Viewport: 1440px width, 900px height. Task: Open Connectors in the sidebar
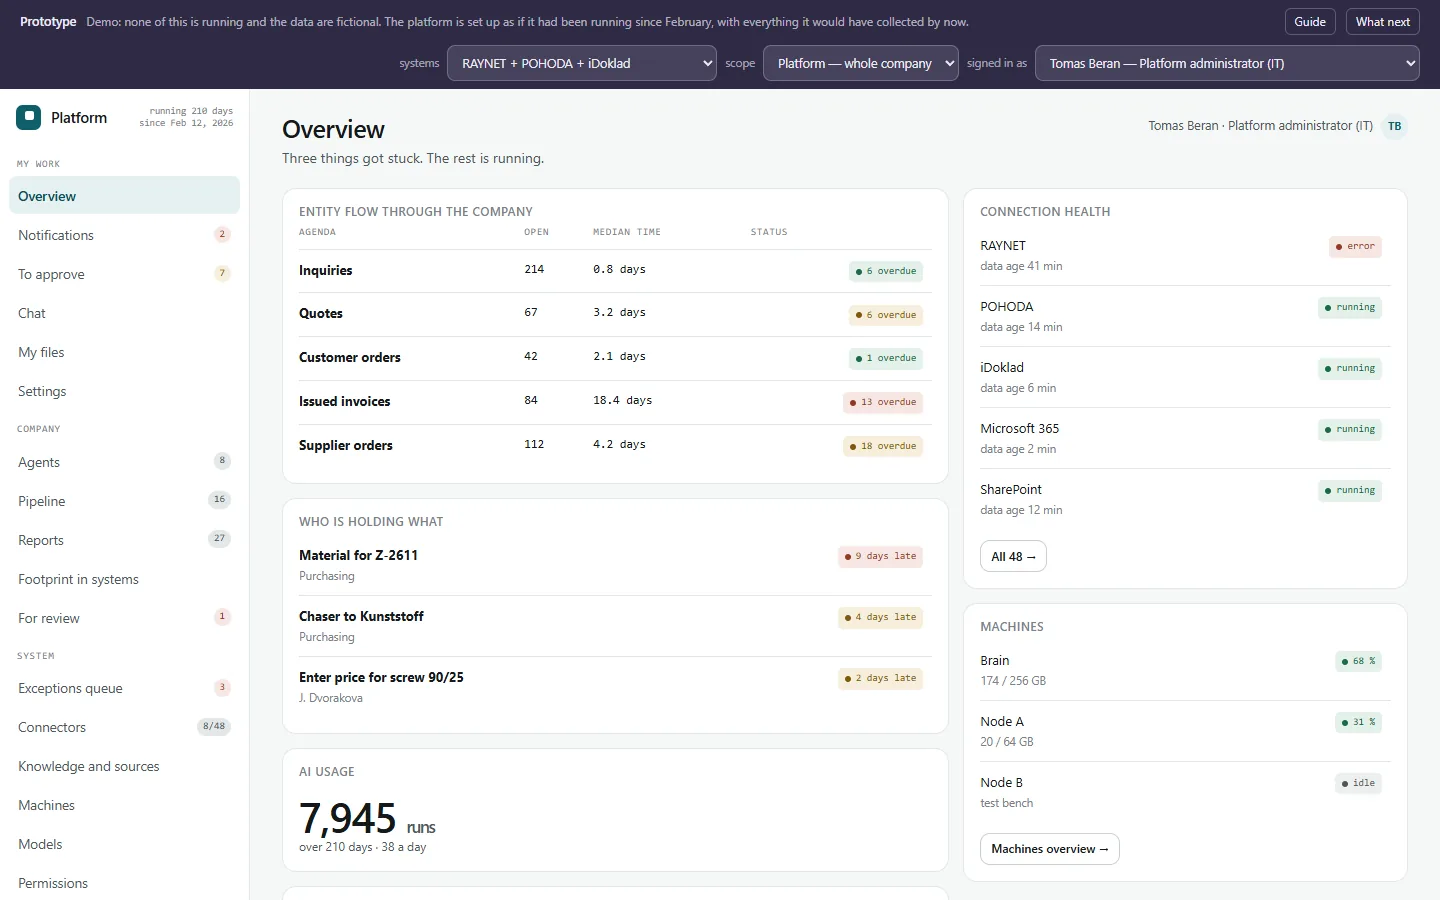pyautogui.click(x=124, y=727)
